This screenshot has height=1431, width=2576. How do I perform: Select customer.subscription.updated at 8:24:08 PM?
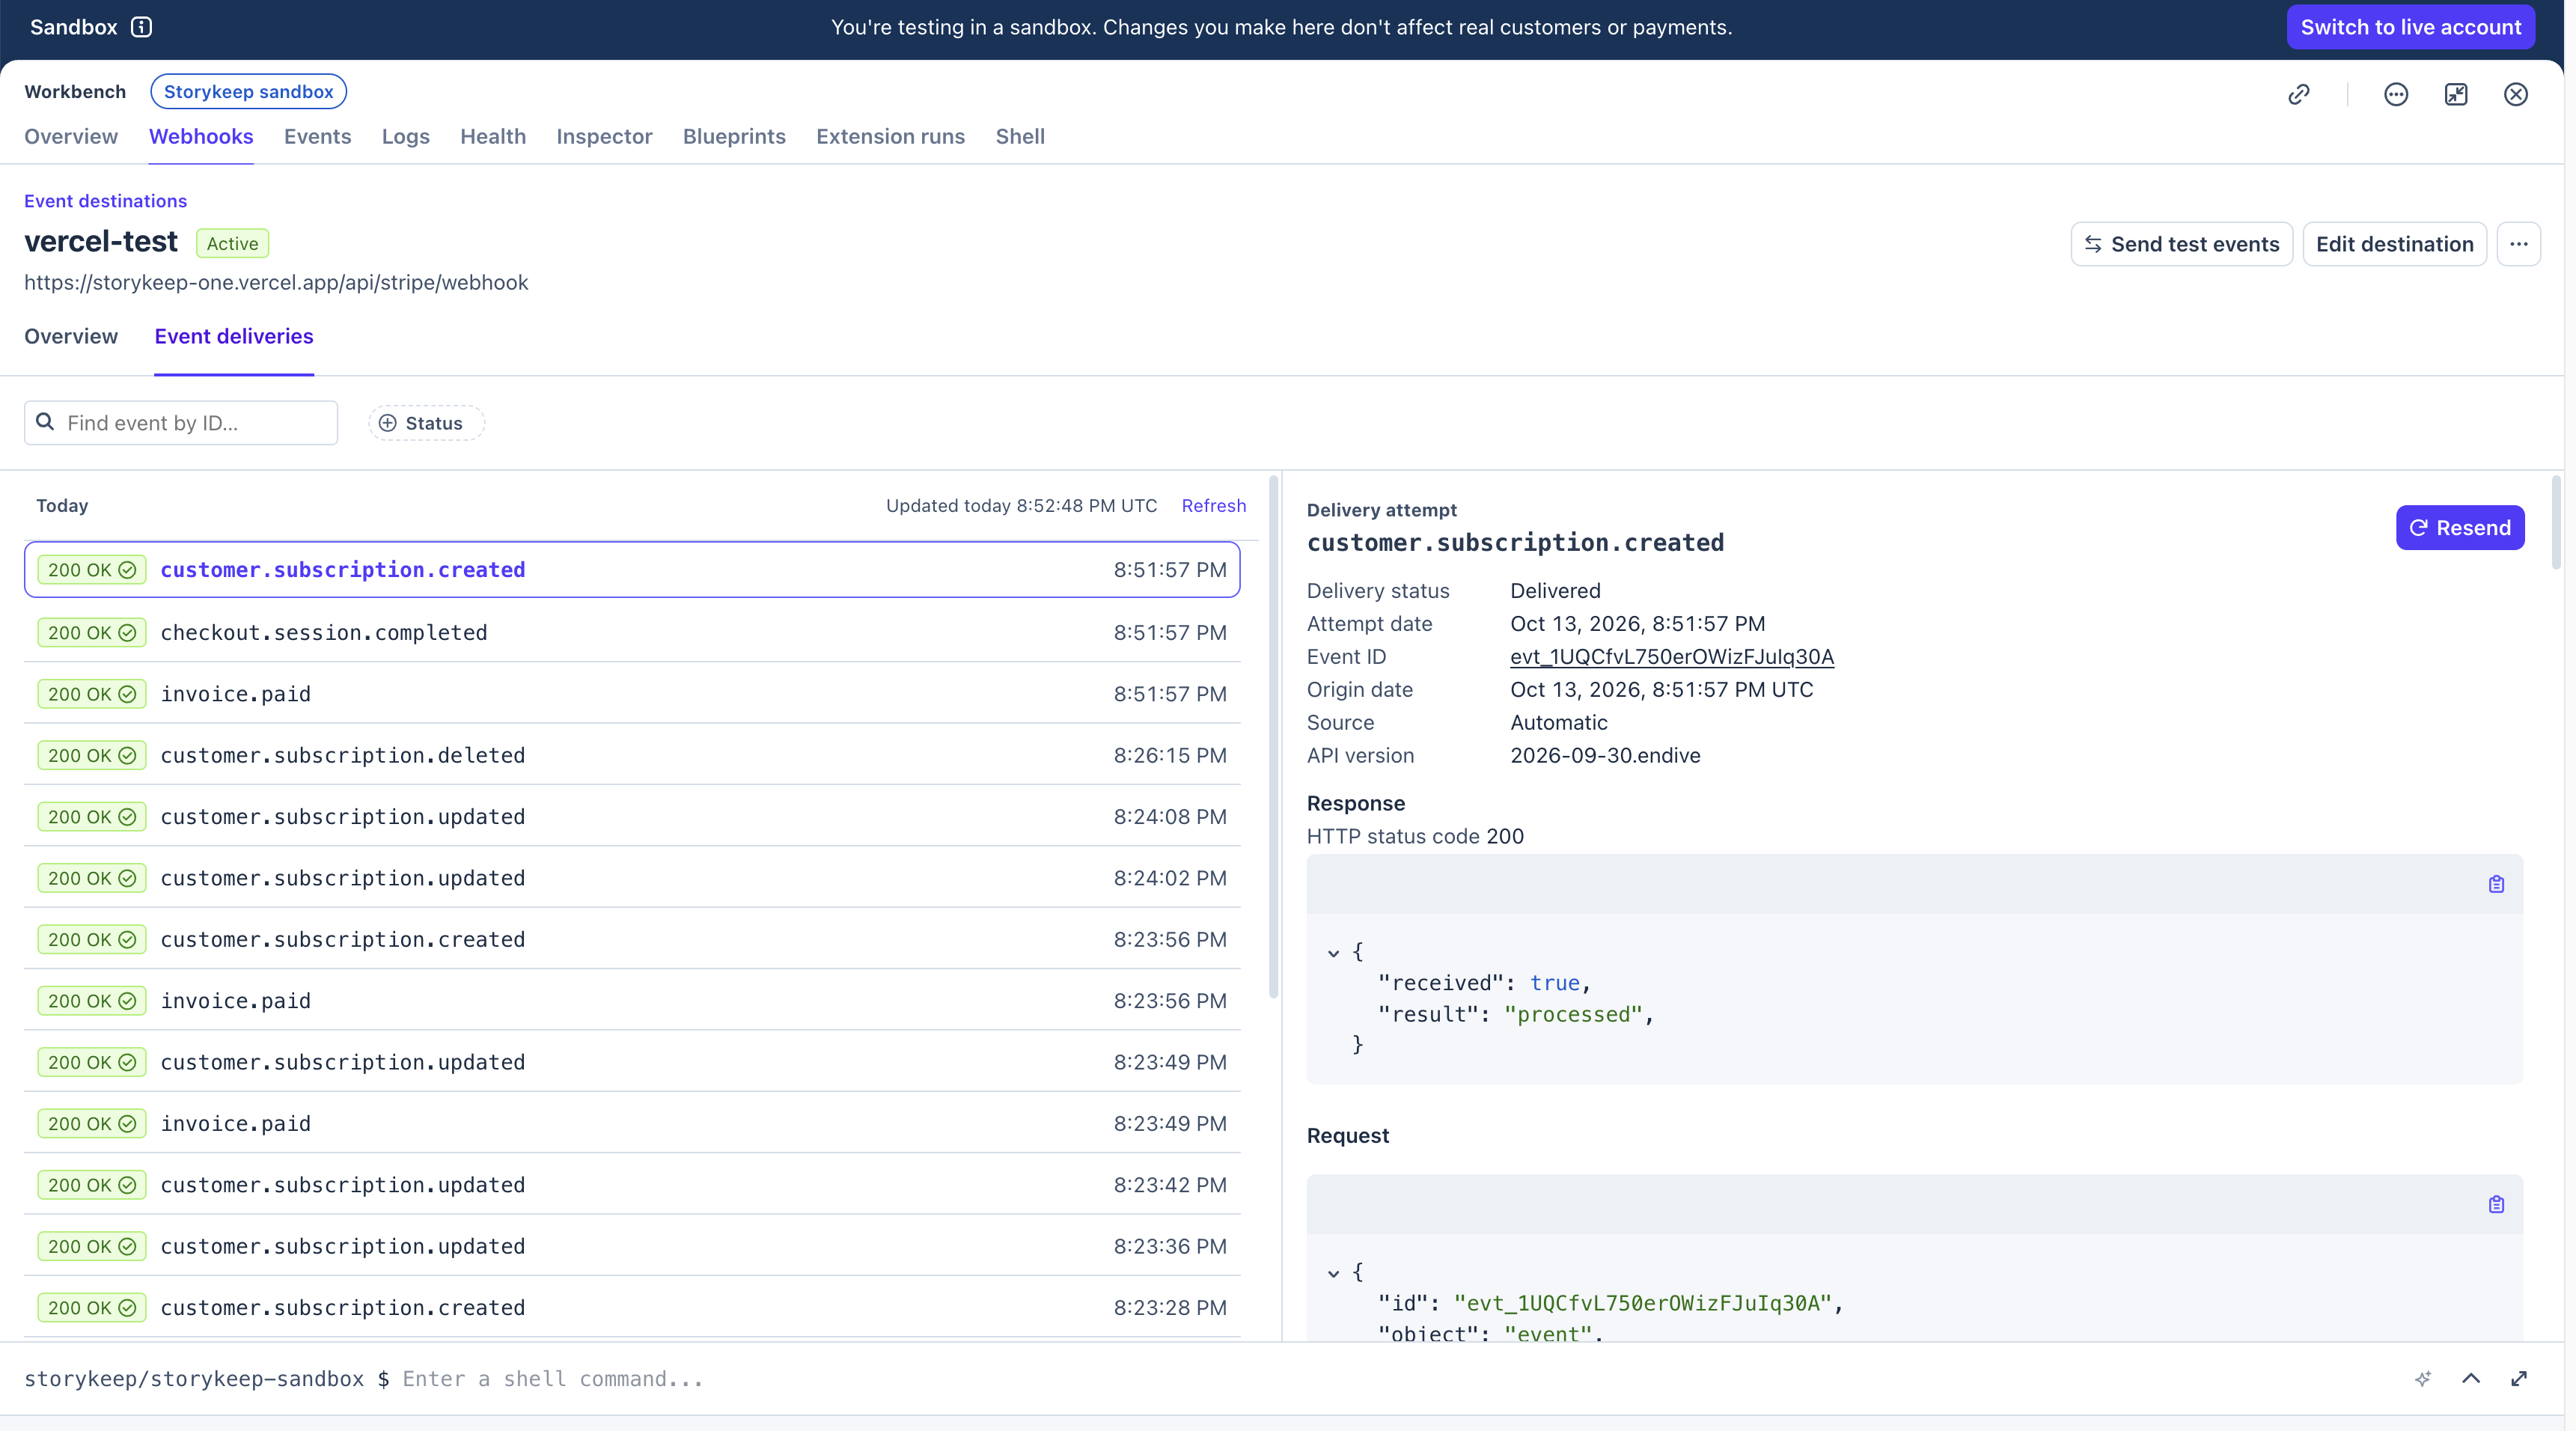[632, 817]
